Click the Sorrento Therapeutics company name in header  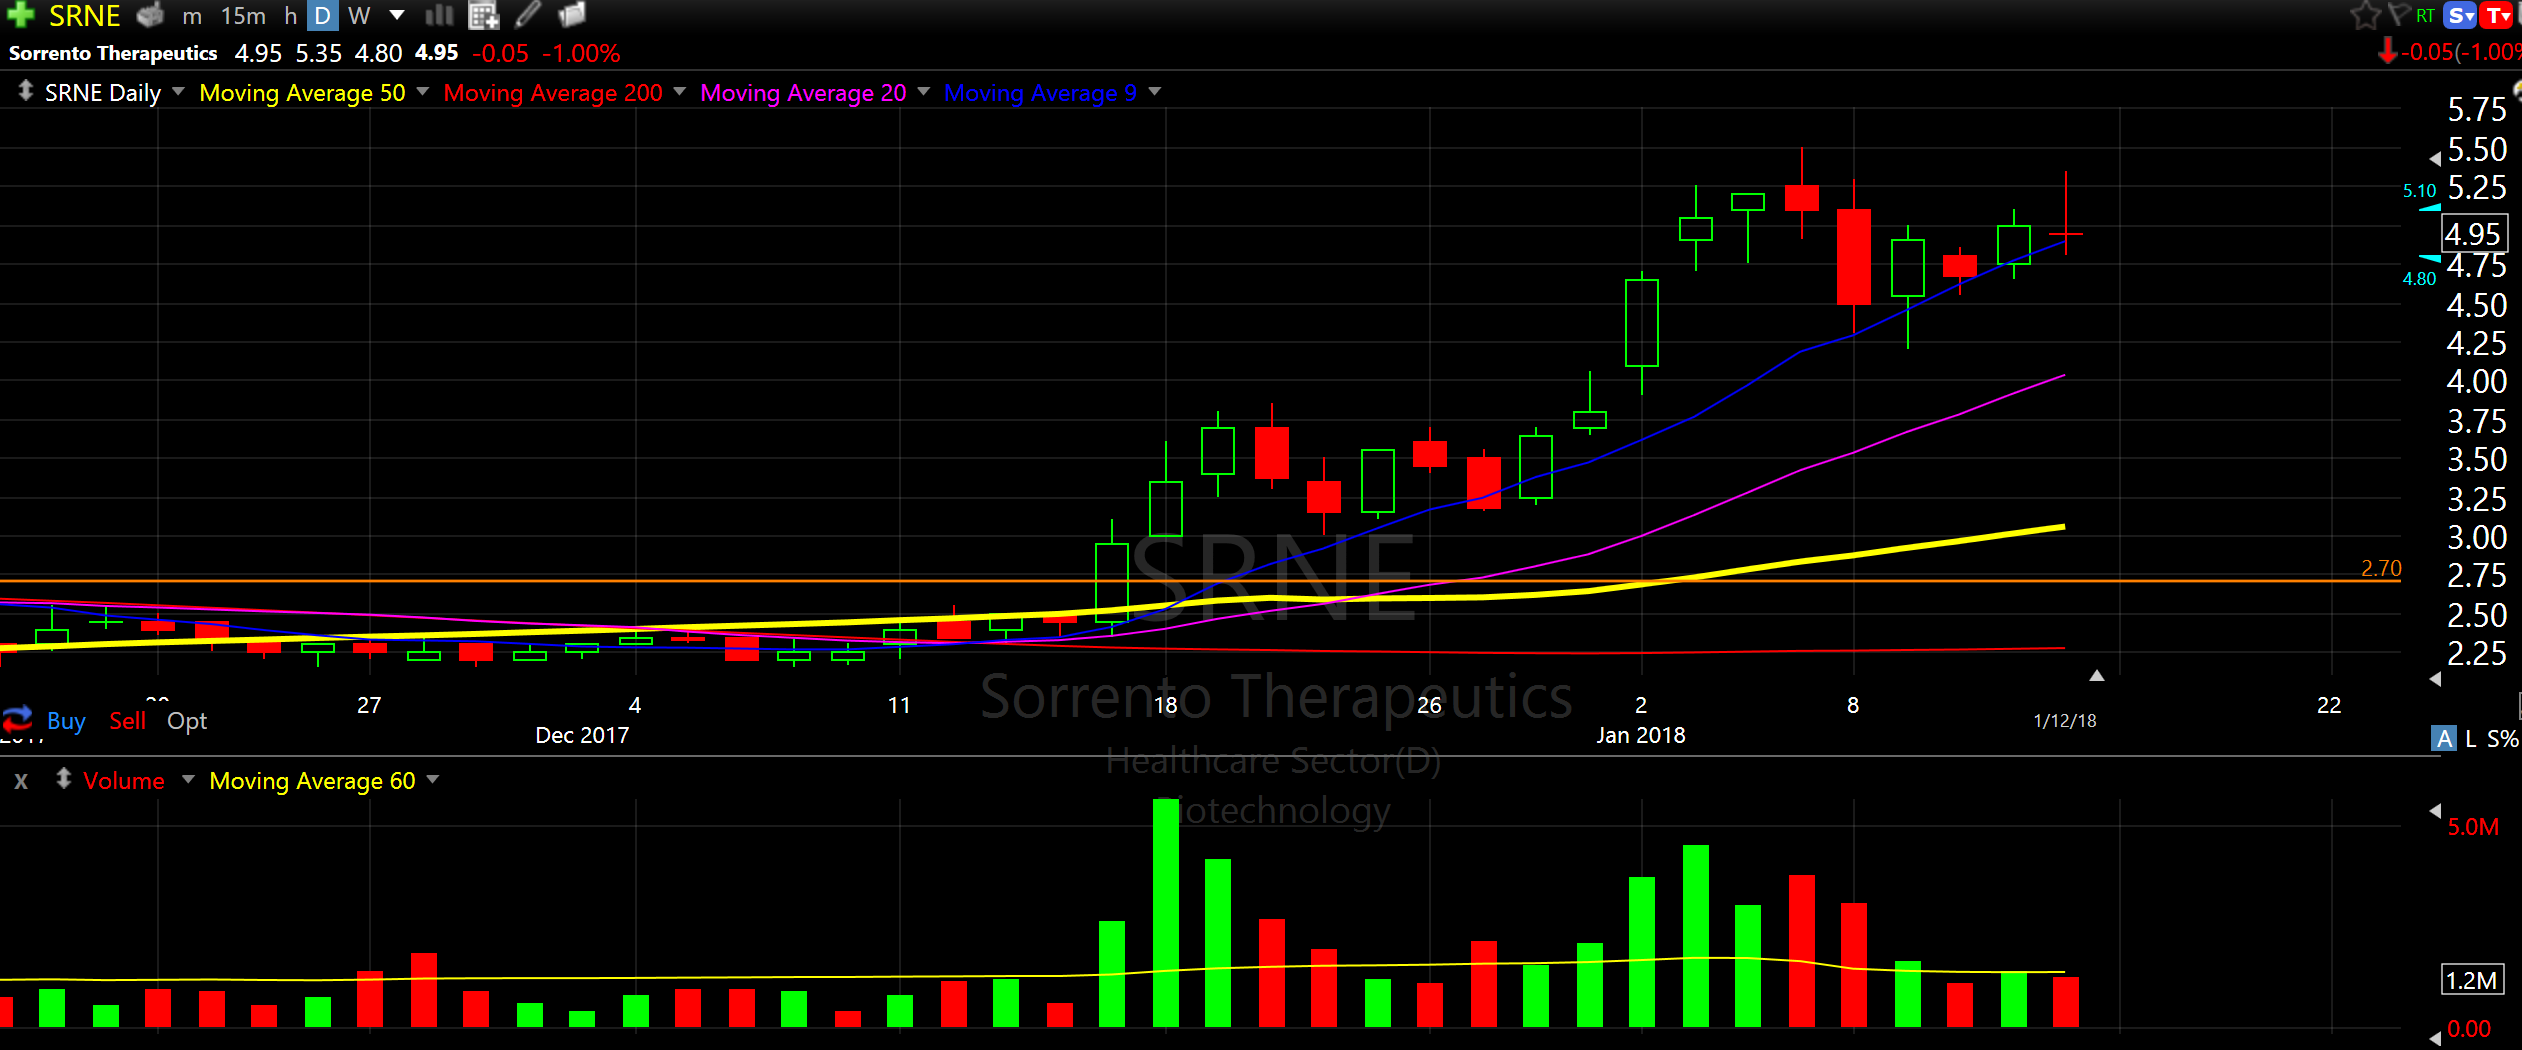click(x=113, y=53)
